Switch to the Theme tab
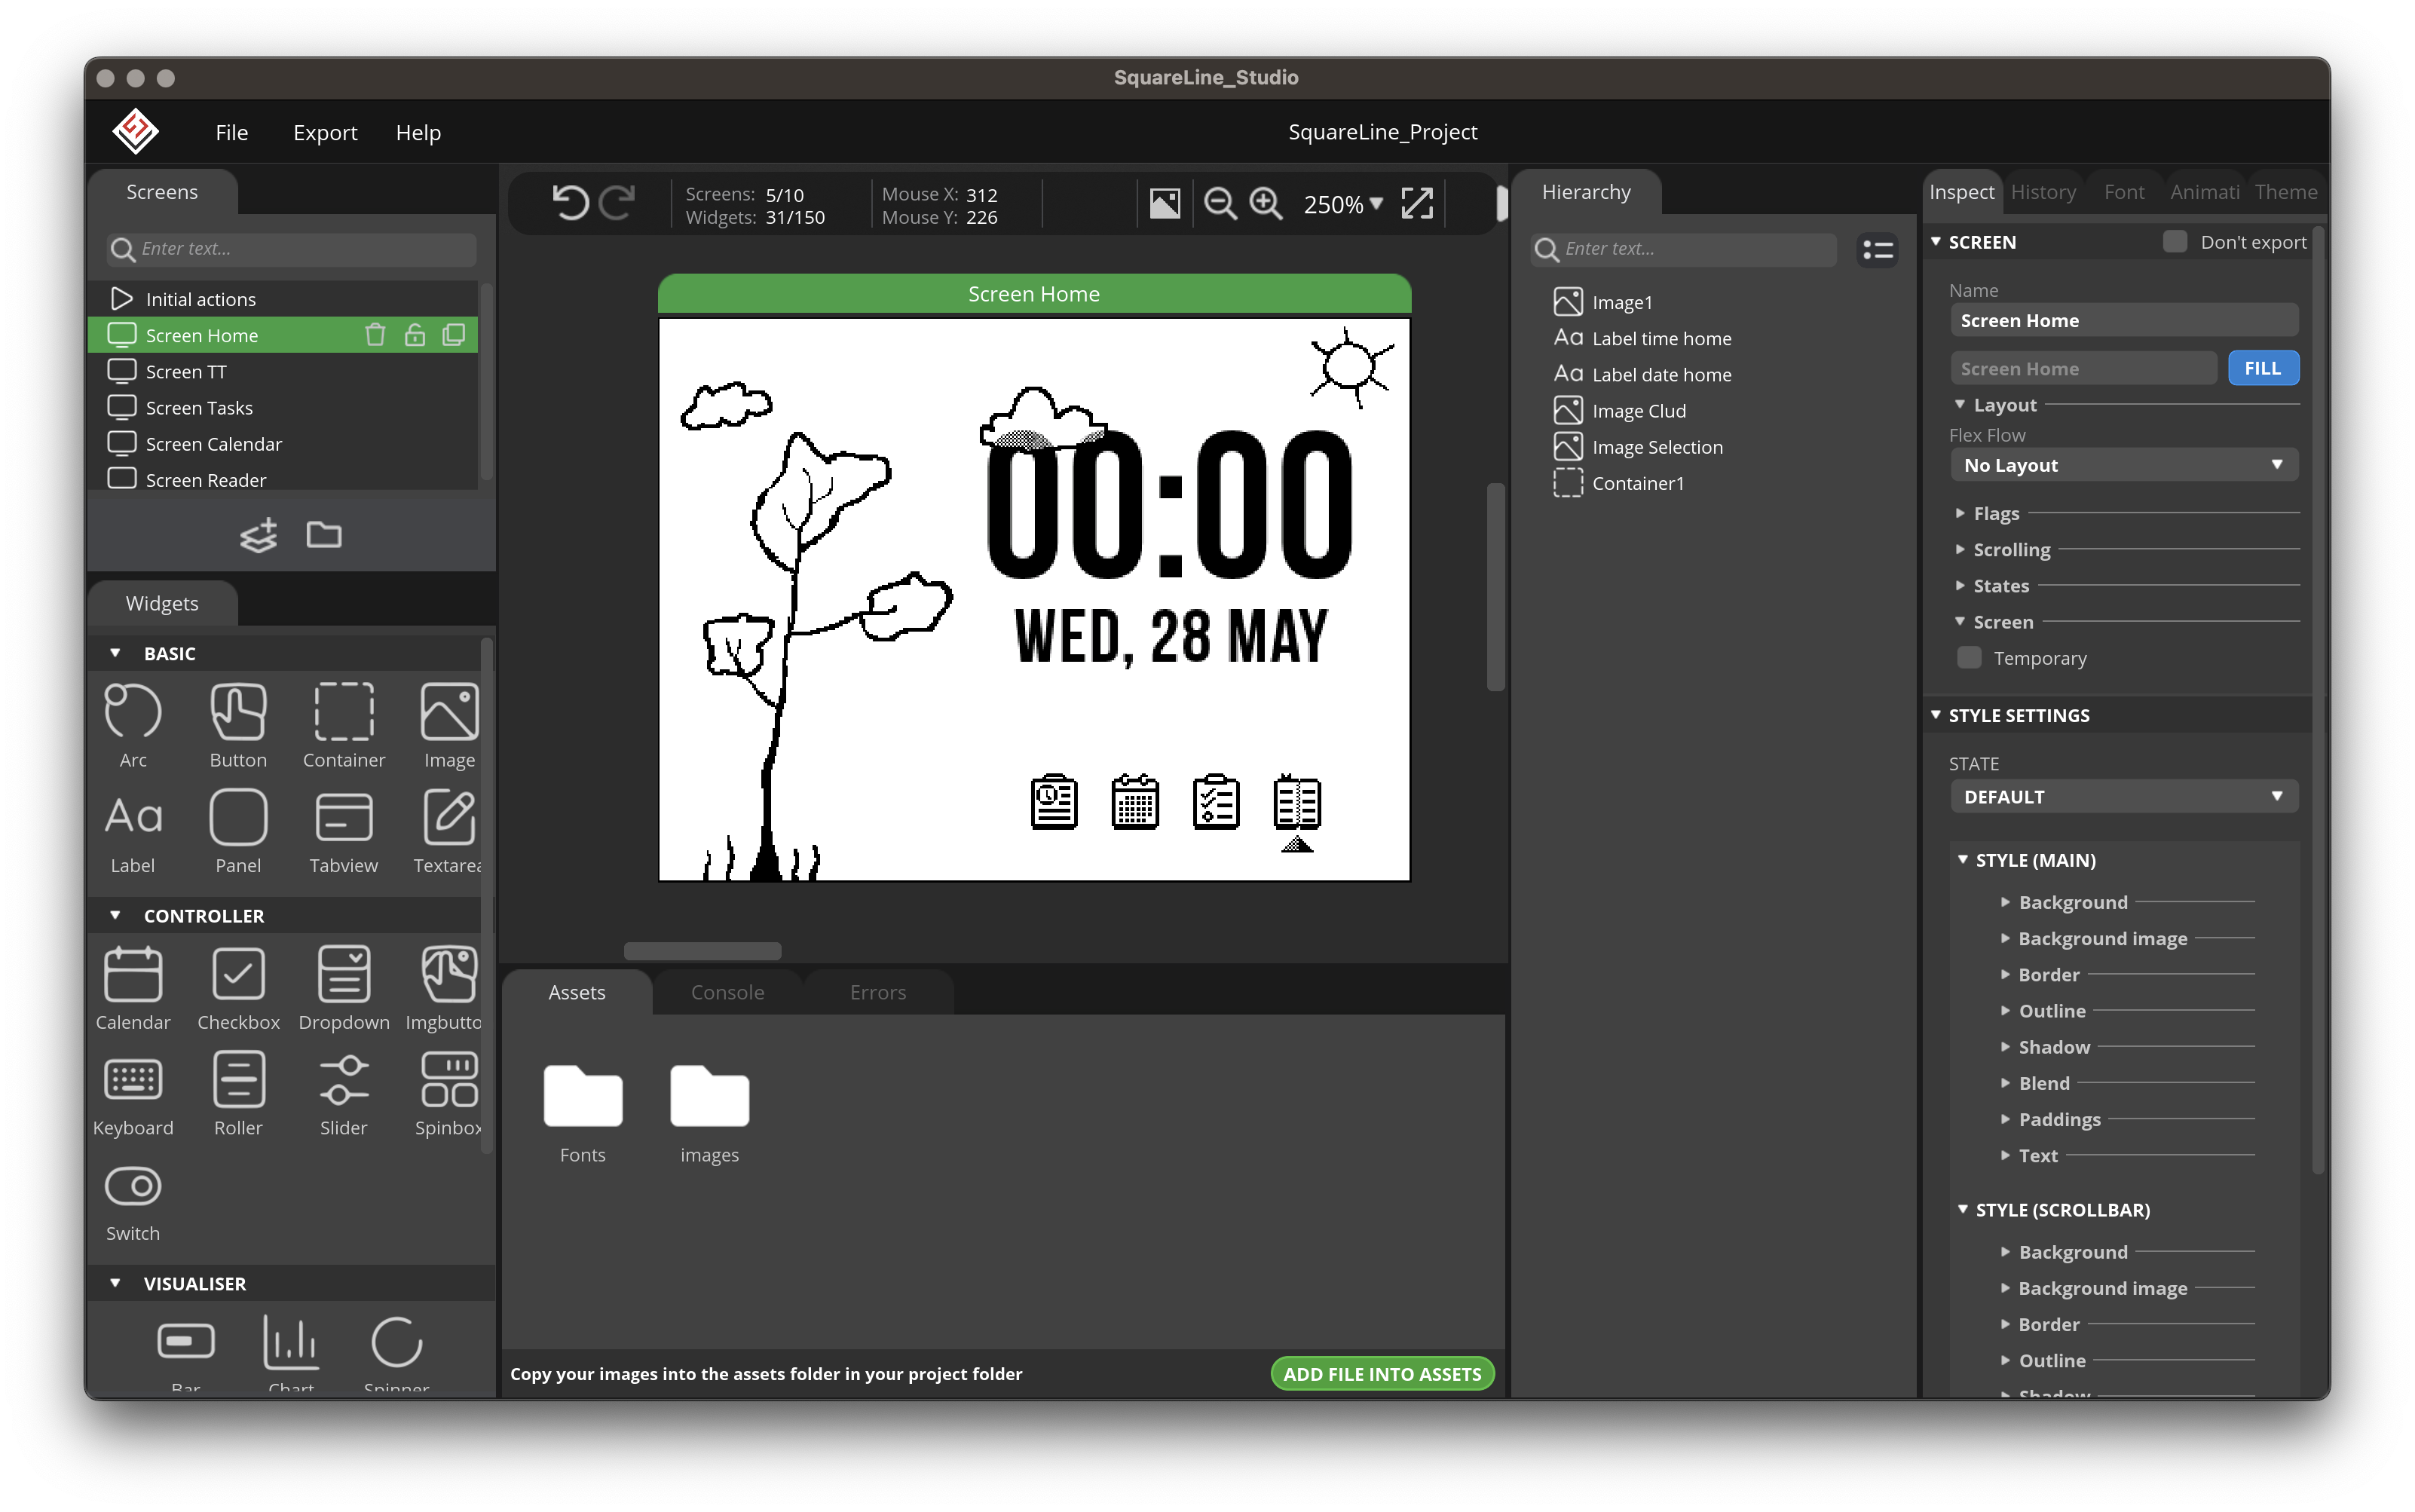 (x=2285, y=192)
